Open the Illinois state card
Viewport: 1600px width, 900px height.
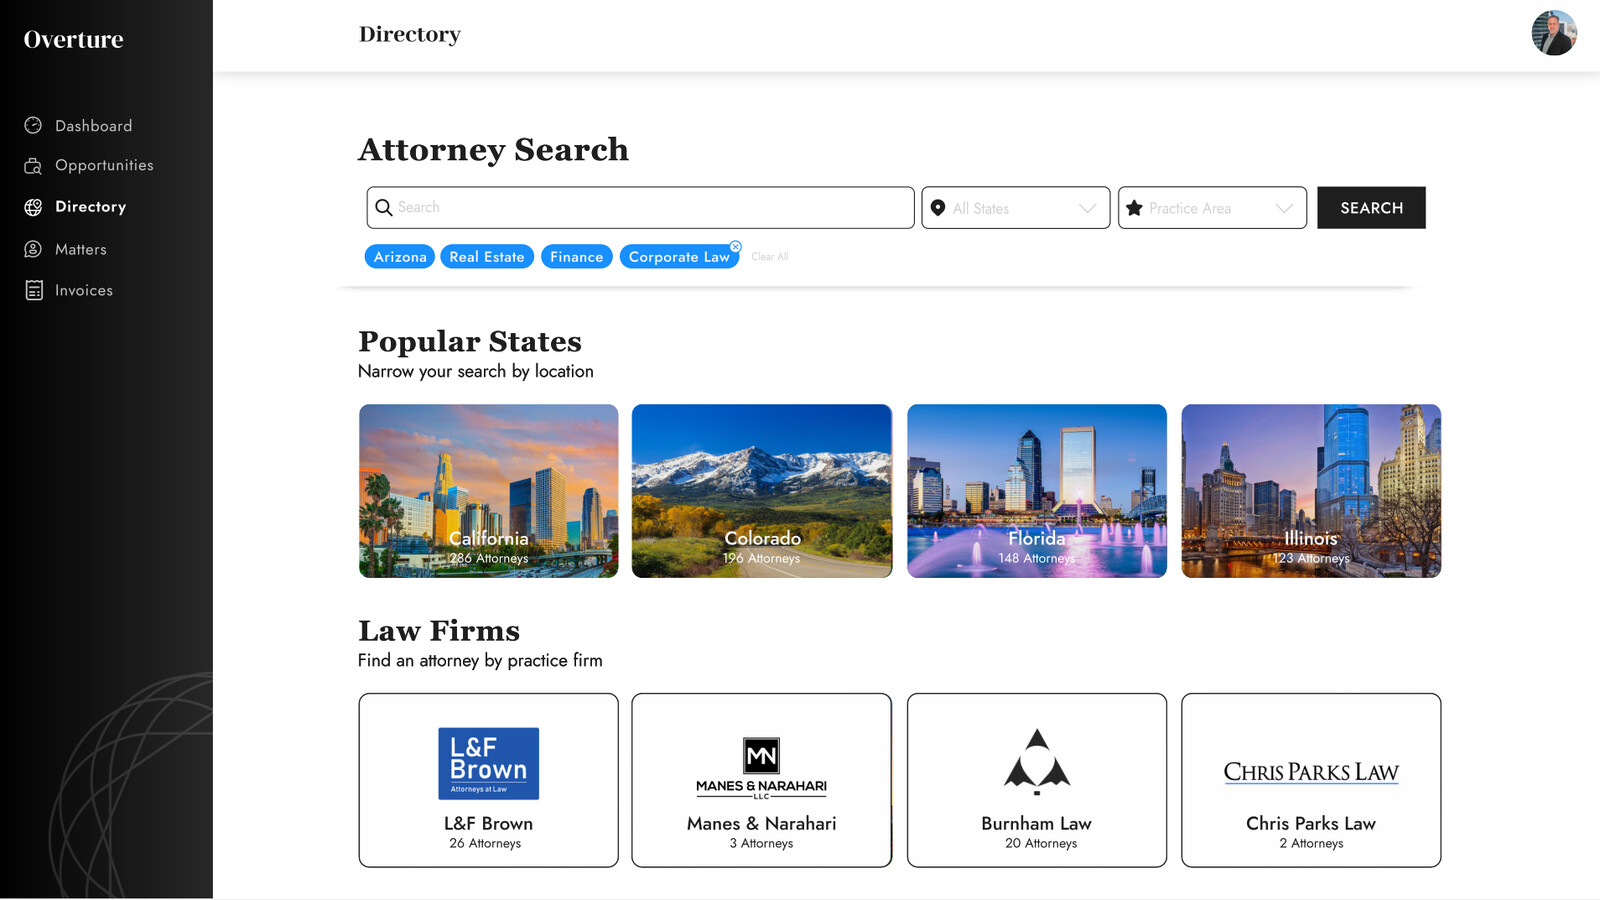click(x=1311, y=491)
